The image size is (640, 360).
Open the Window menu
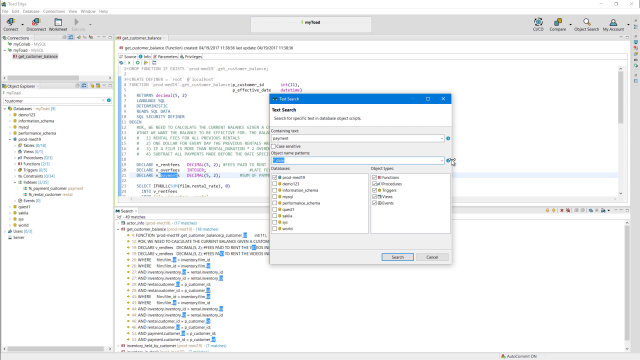coord(88,11)
